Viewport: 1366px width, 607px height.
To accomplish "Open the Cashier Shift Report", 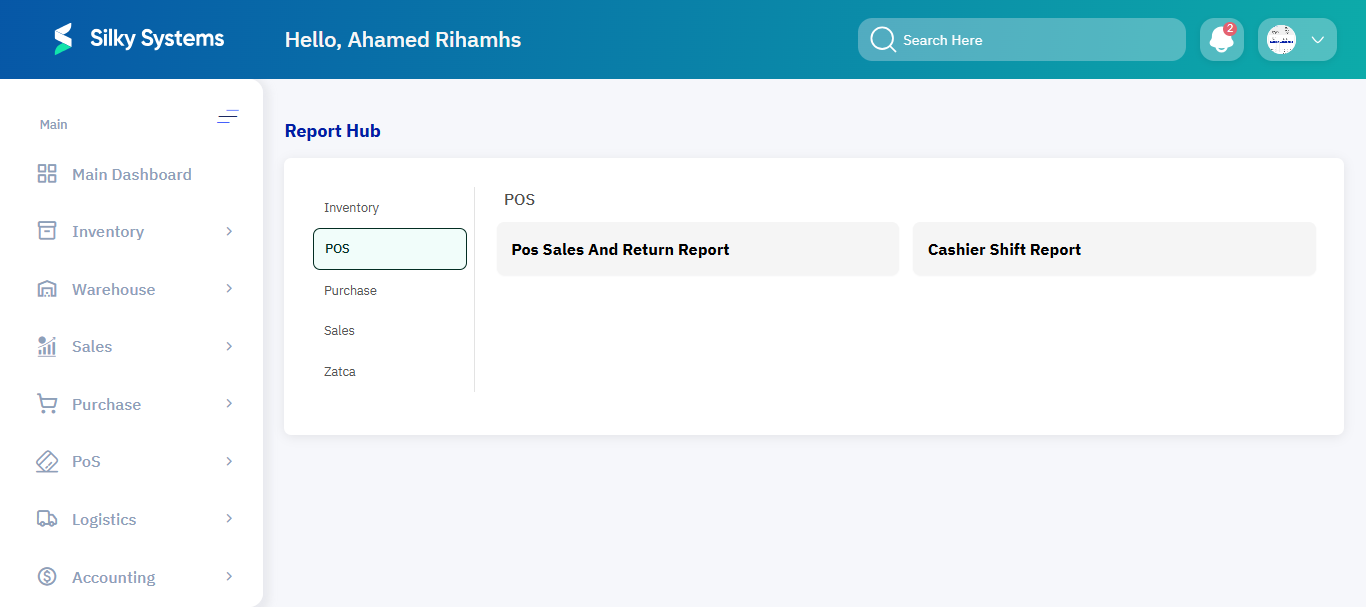I will (x=1114, y=248).
